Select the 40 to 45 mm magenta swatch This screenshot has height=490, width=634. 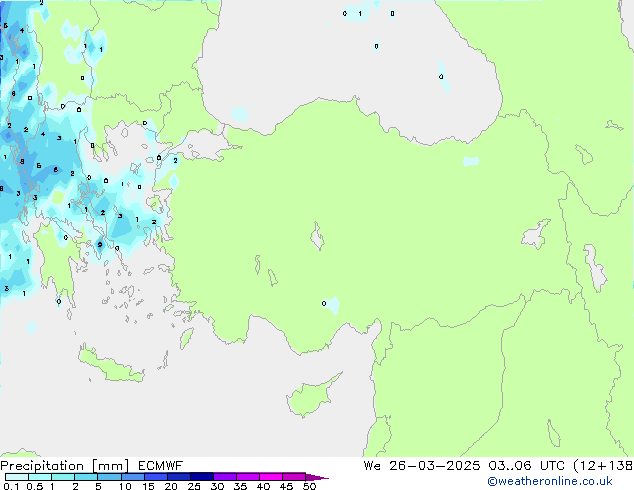[271, 477]
